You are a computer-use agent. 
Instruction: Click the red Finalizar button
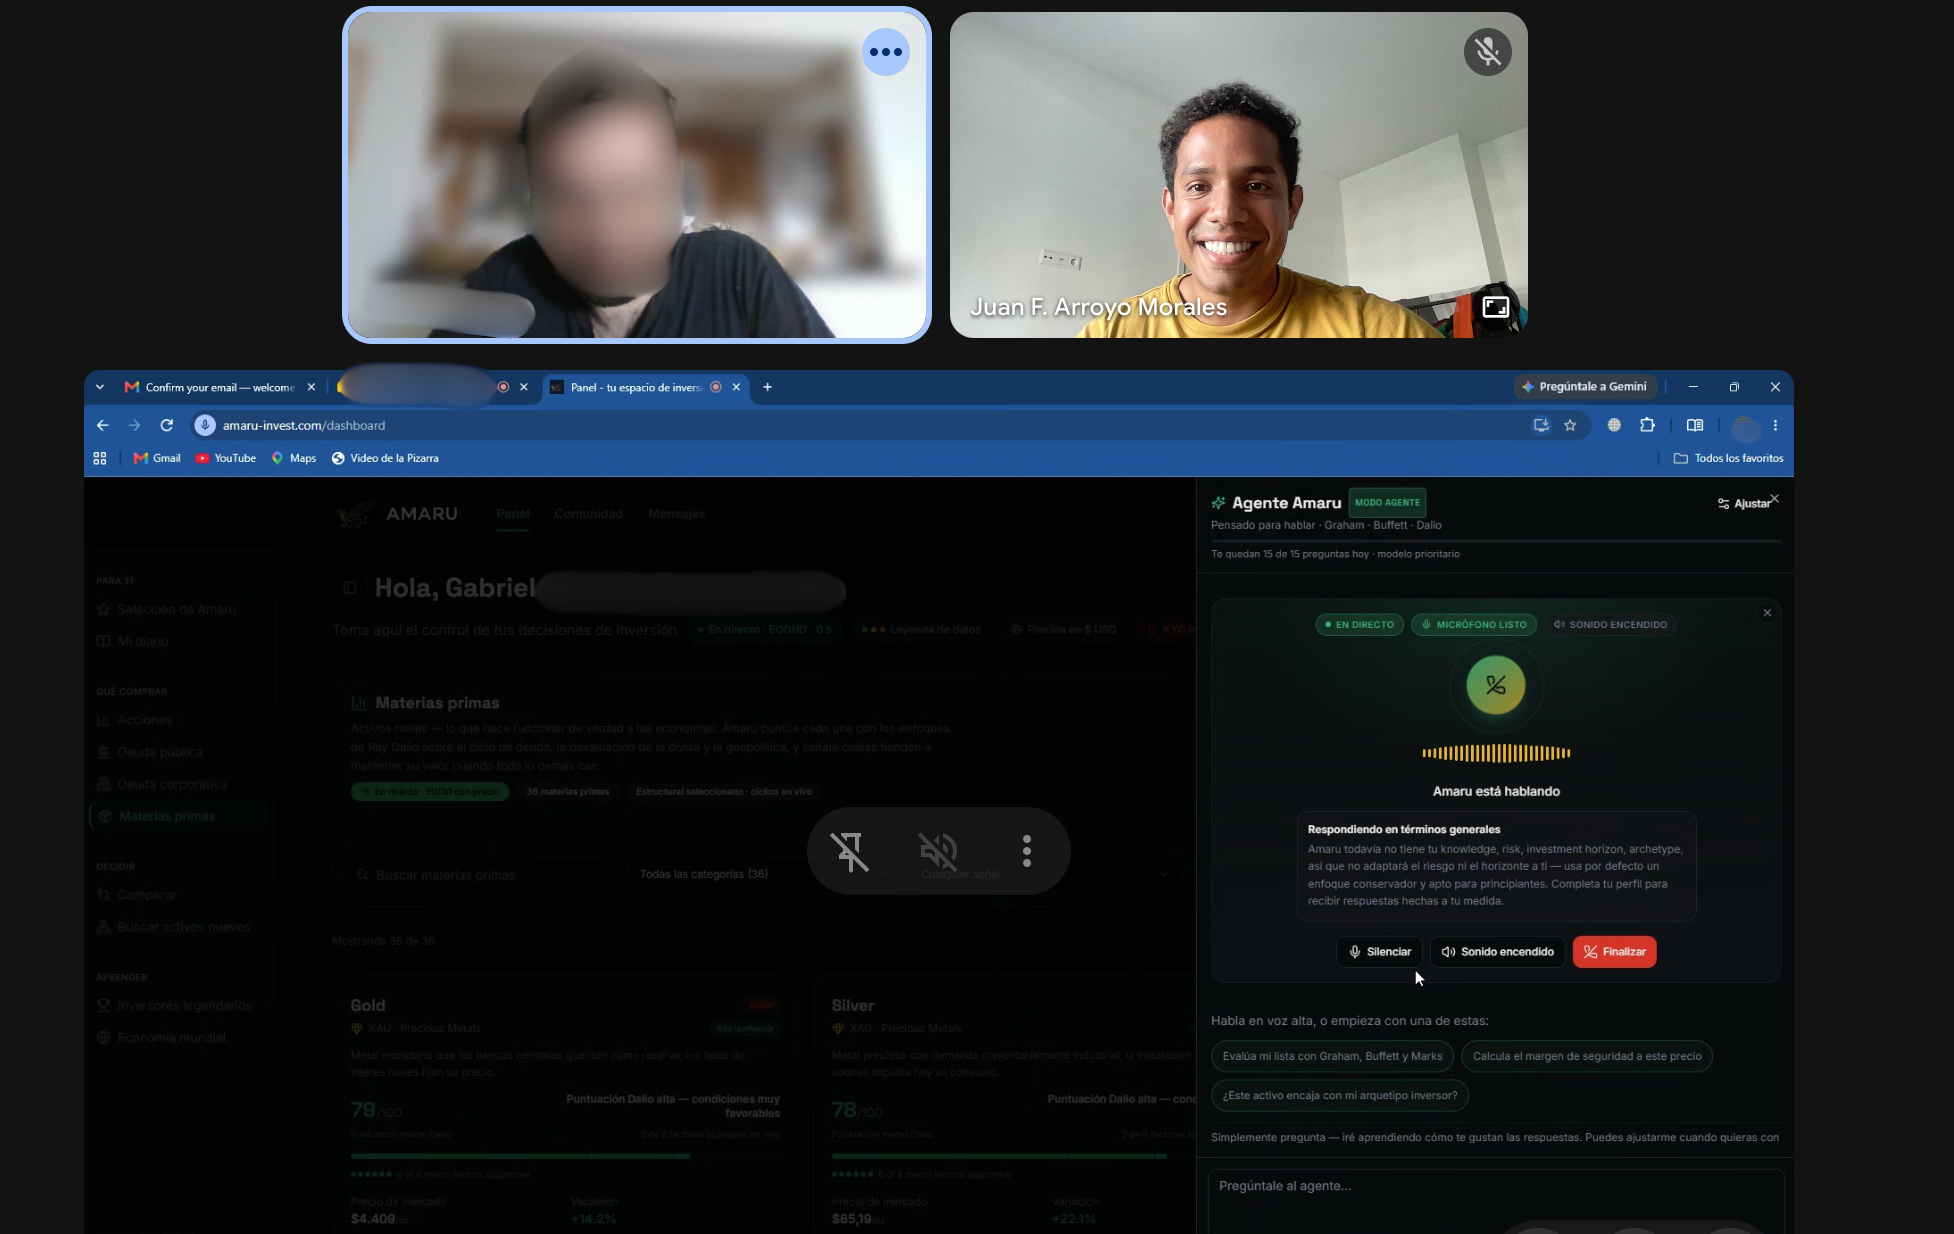pos(1614,952)
